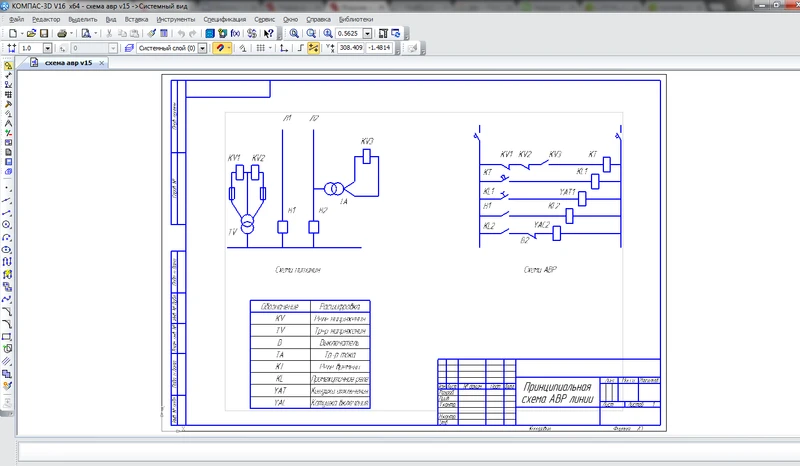Select the Rectangle drawing tool
800x466 pixels.
7,336
